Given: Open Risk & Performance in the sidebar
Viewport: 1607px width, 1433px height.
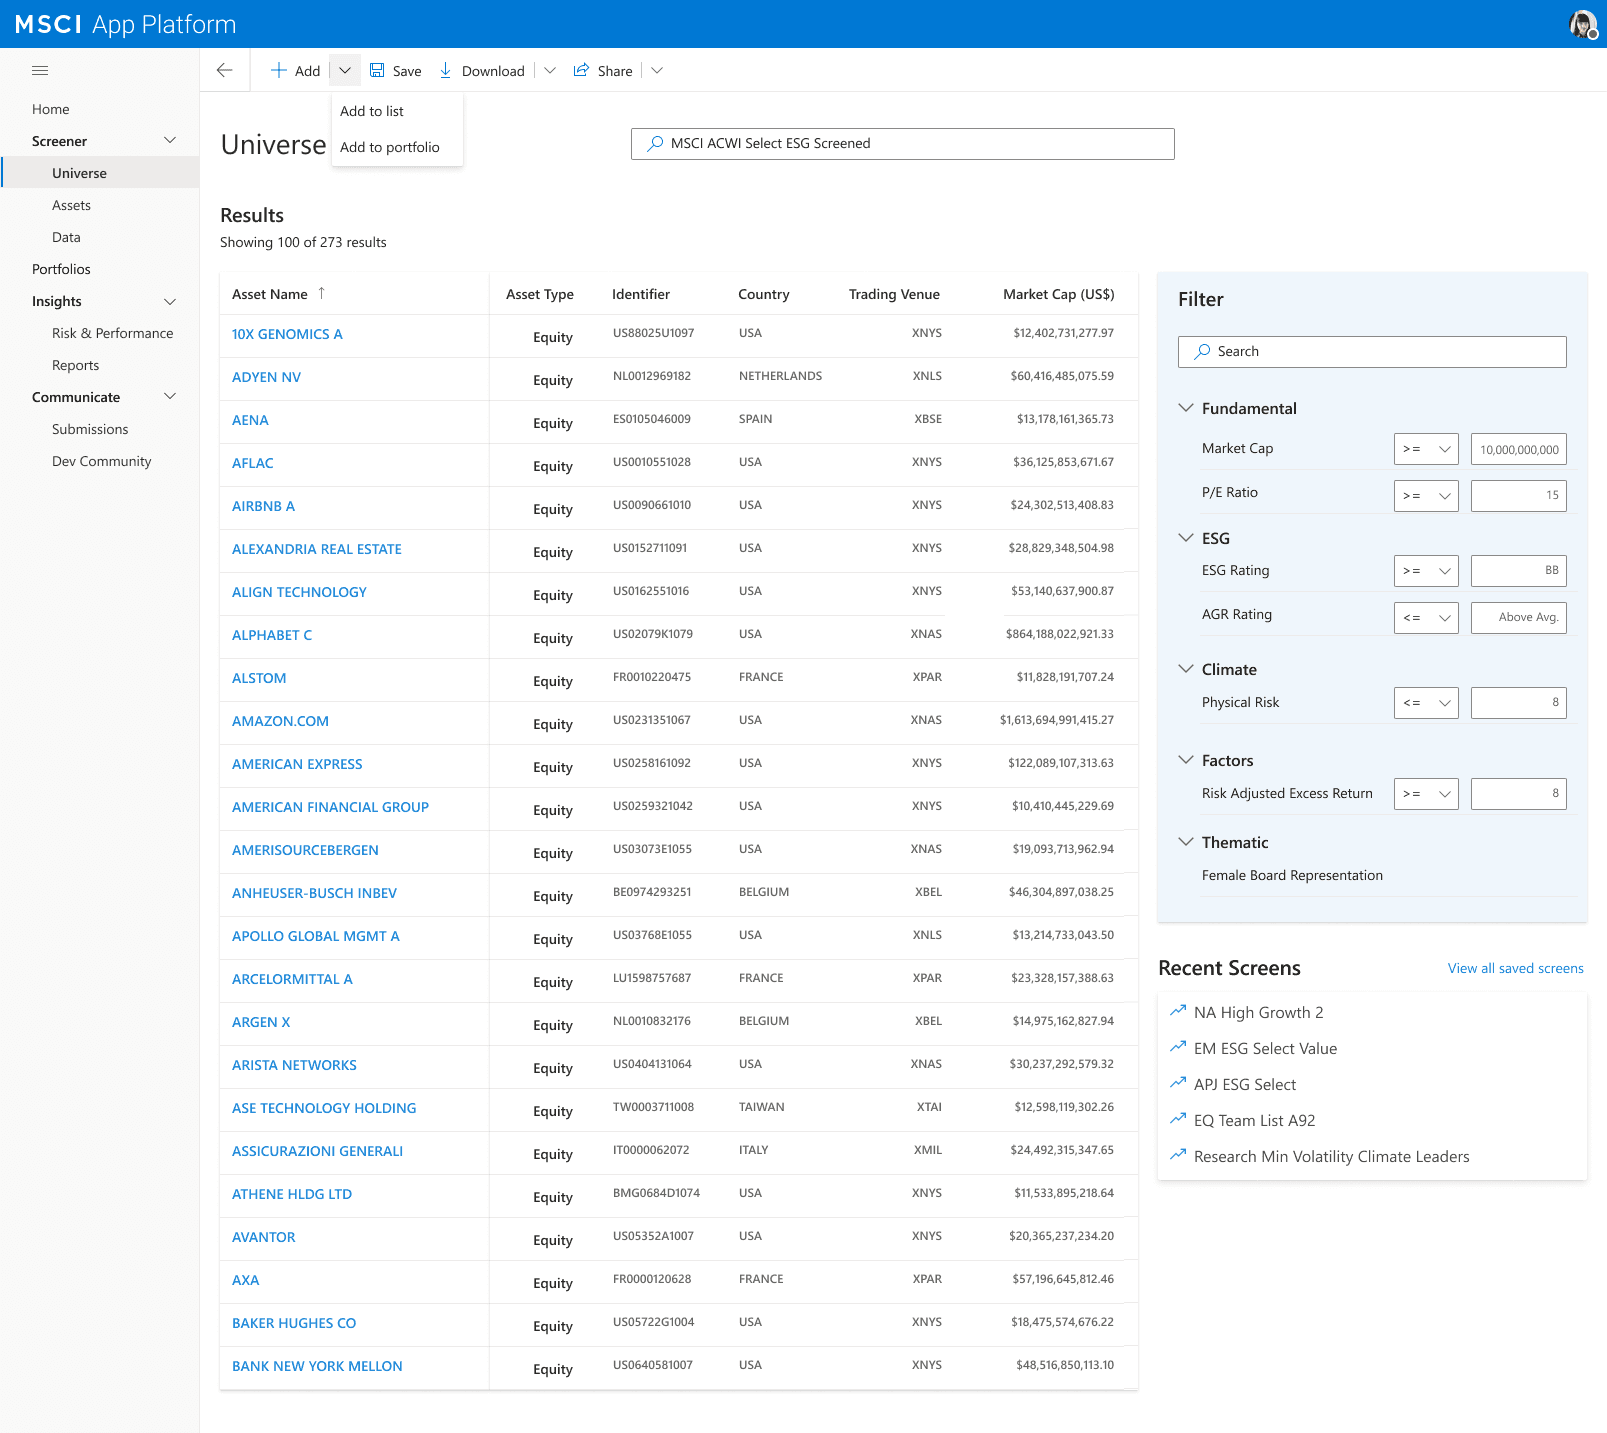Looking at the screenshot, I should [x=112, y=333].
